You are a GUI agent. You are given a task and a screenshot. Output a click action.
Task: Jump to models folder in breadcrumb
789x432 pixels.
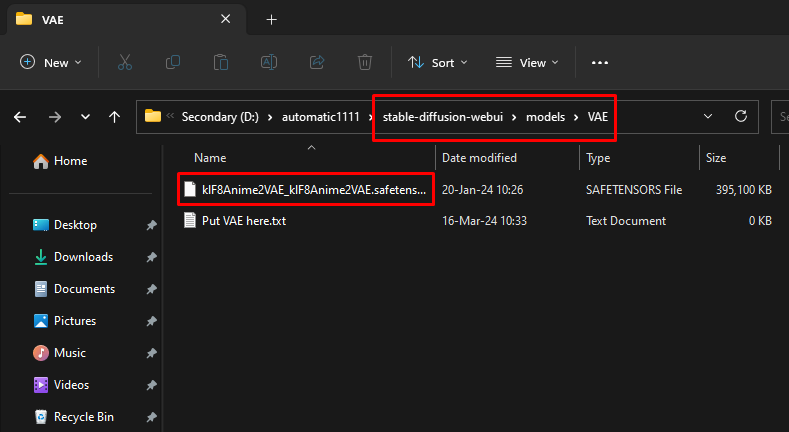(545, 117)
